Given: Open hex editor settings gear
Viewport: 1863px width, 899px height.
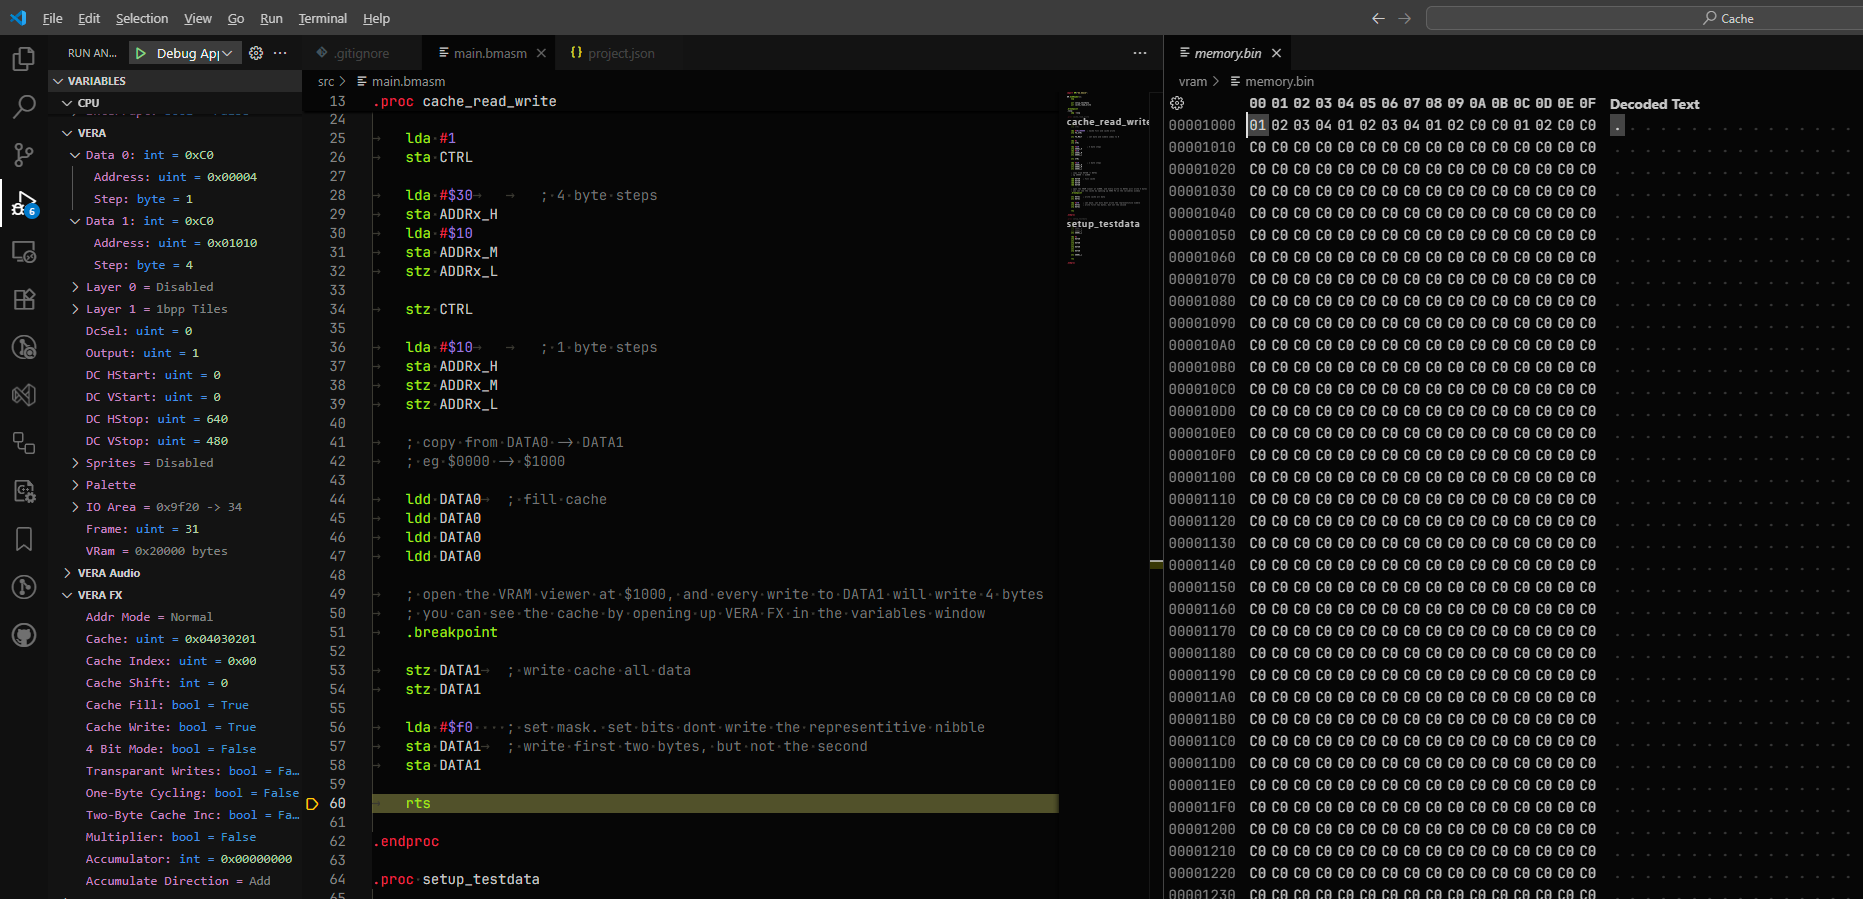Looking at the screenshot, I should click(x=1177, y=103).
